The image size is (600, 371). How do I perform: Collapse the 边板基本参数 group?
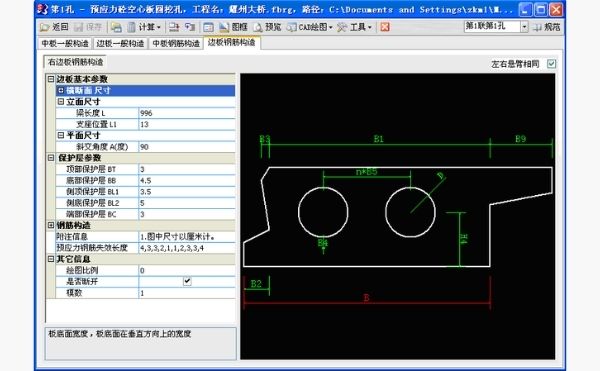(x=51, y=79)
